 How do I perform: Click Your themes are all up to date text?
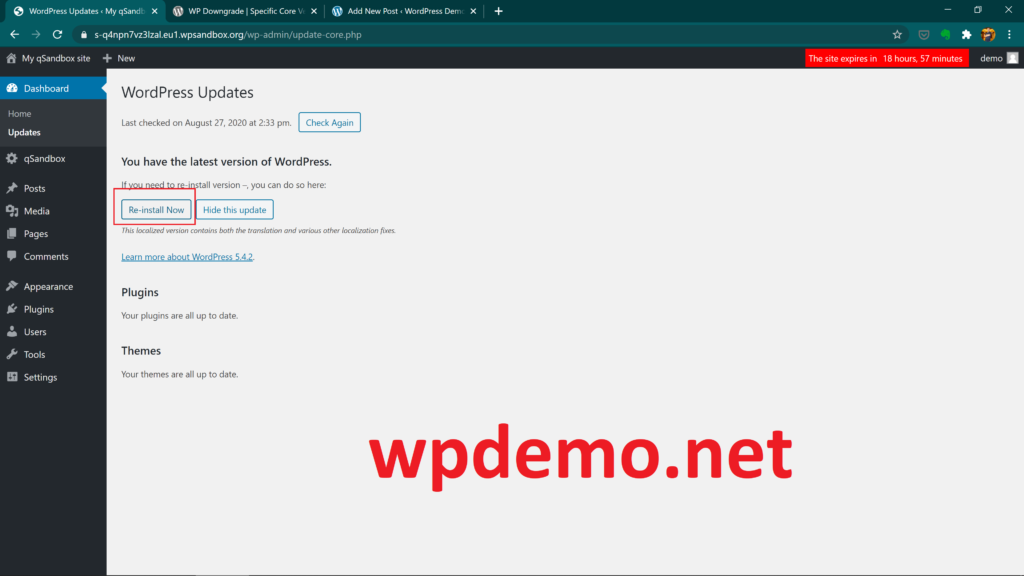(x=180, y=374)
